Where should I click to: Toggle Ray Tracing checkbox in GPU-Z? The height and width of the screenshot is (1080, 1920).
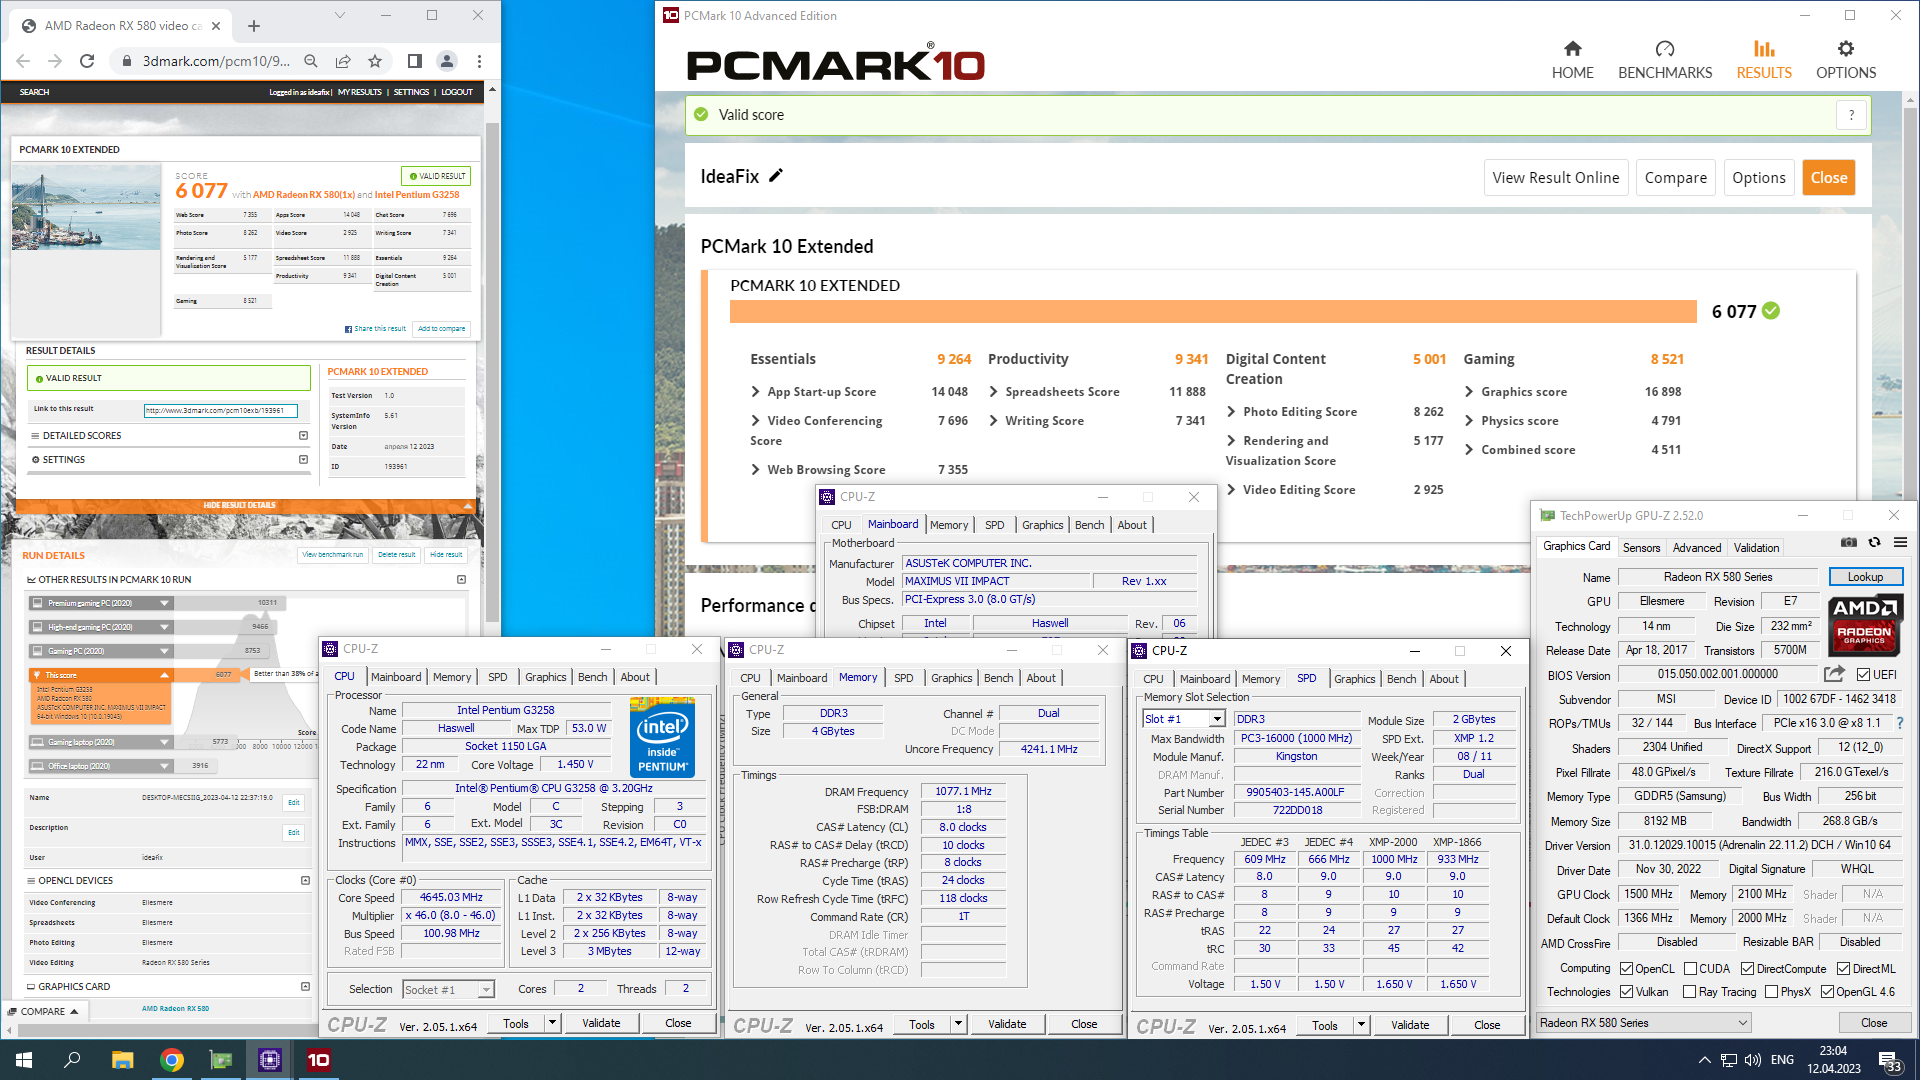[1689, 992]
